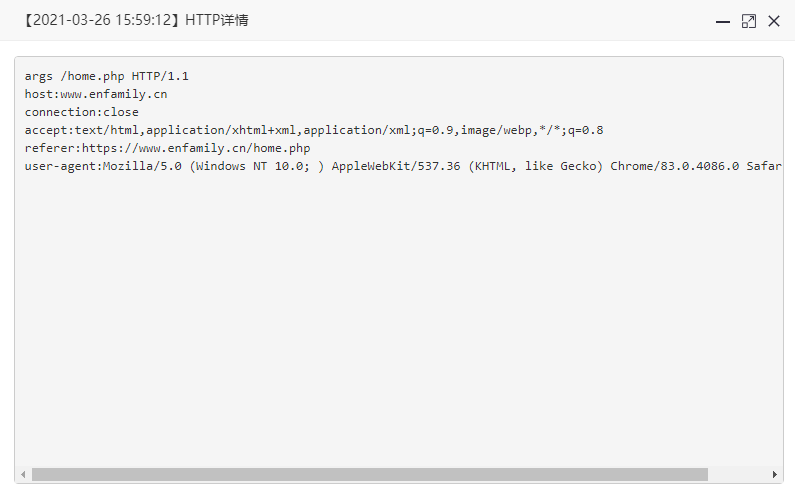Click the args /home.php HTTP/1.1 line
Image resolution: width=795 pixels, height=496 pixels.
(106, 76)
